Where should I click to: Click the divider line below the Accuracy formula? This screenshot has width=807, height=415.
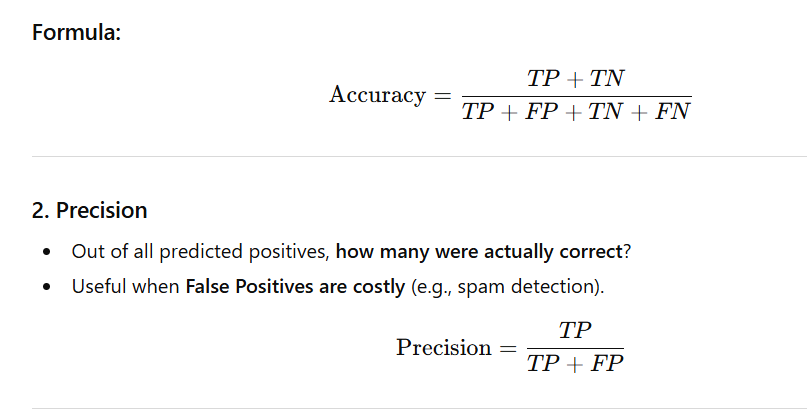pyautogui.click(x=419, y=157)
